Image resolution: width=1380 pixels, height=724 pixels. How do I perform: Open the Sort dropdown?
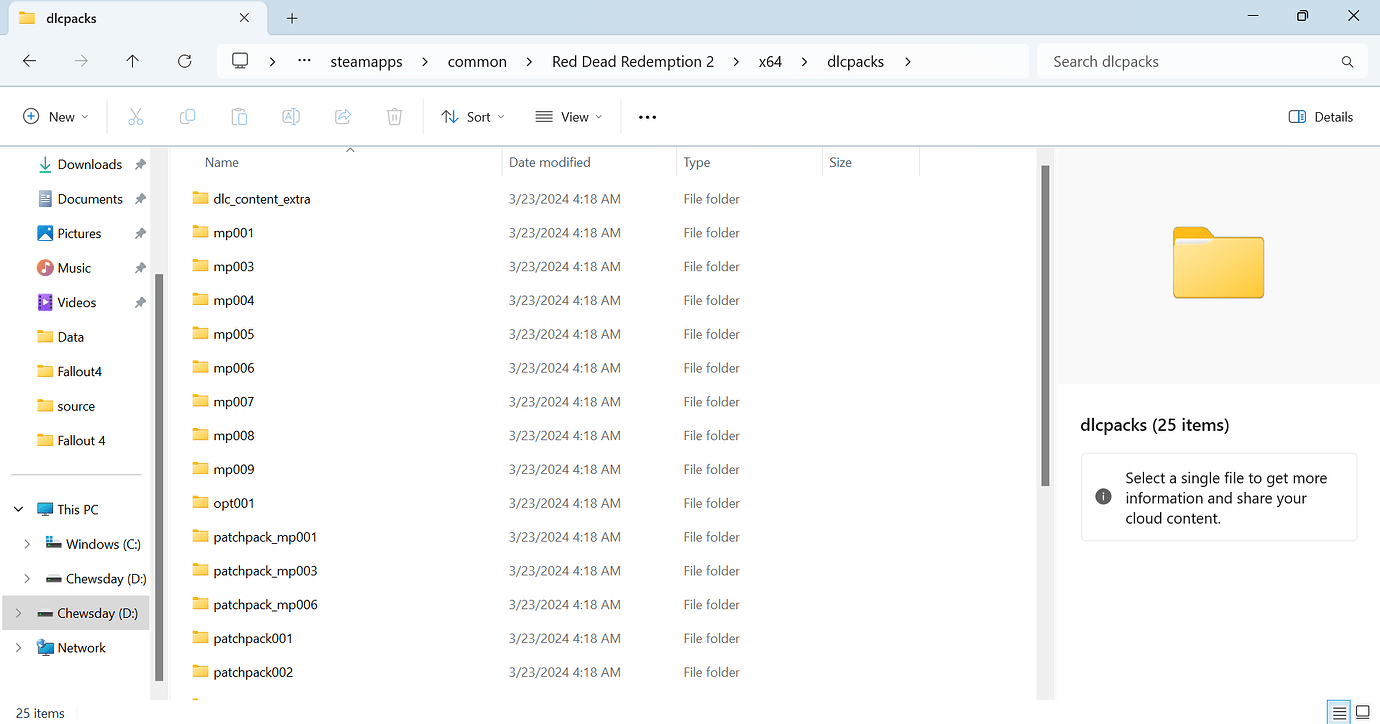(472, 117)
